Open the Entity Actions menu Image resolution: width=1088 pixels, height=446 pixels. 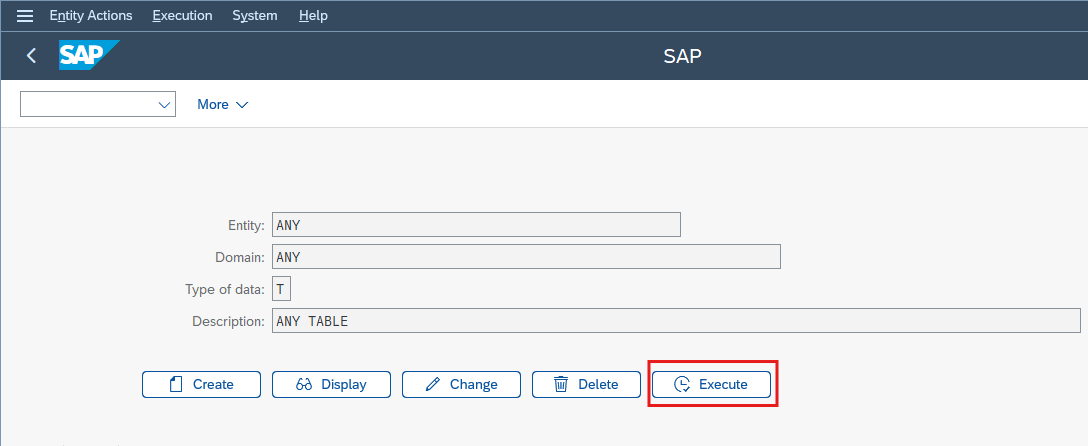pyautogui.click(x=91, y=15)
